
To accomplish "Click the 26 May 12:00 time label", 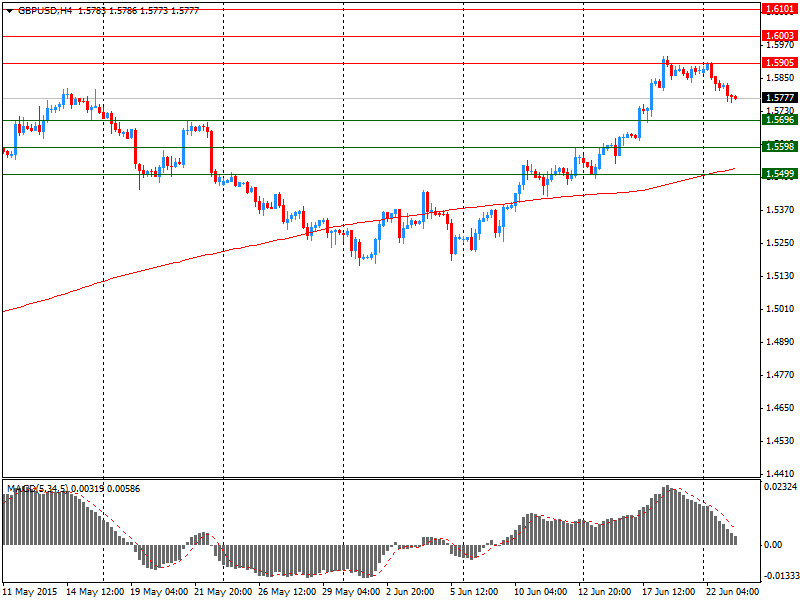I will pos(287,592).
